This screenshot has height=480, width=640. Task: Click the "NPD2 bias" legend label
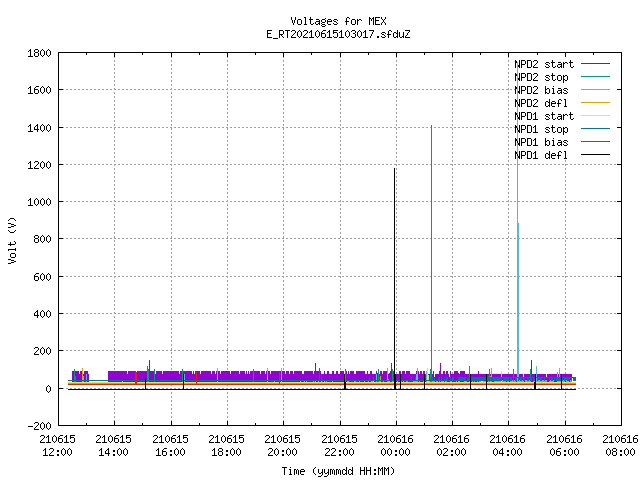click(541, 90)
